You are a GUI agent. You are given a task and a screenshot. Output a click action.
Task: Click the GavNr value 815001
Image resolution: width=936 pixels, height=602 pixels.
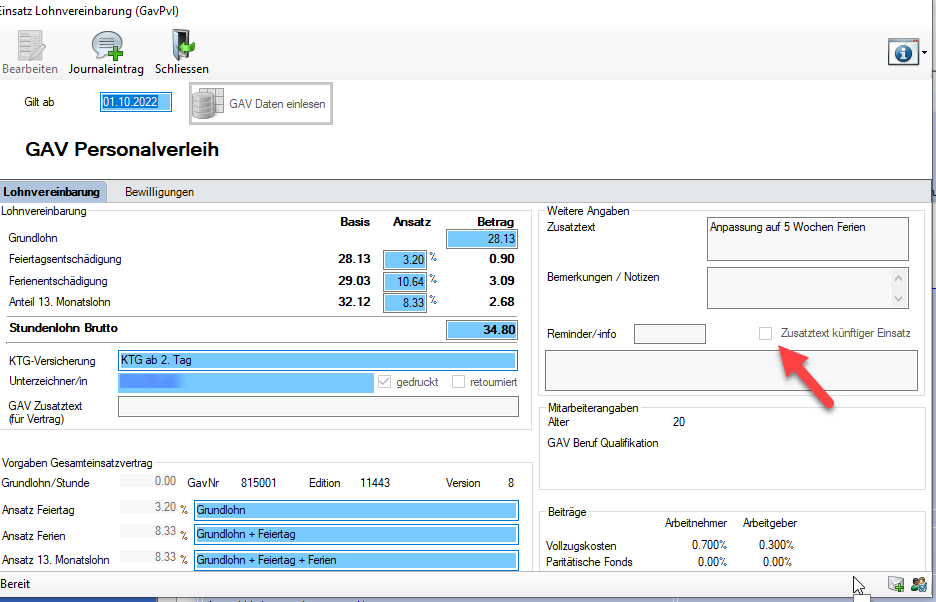coord(259,483)
